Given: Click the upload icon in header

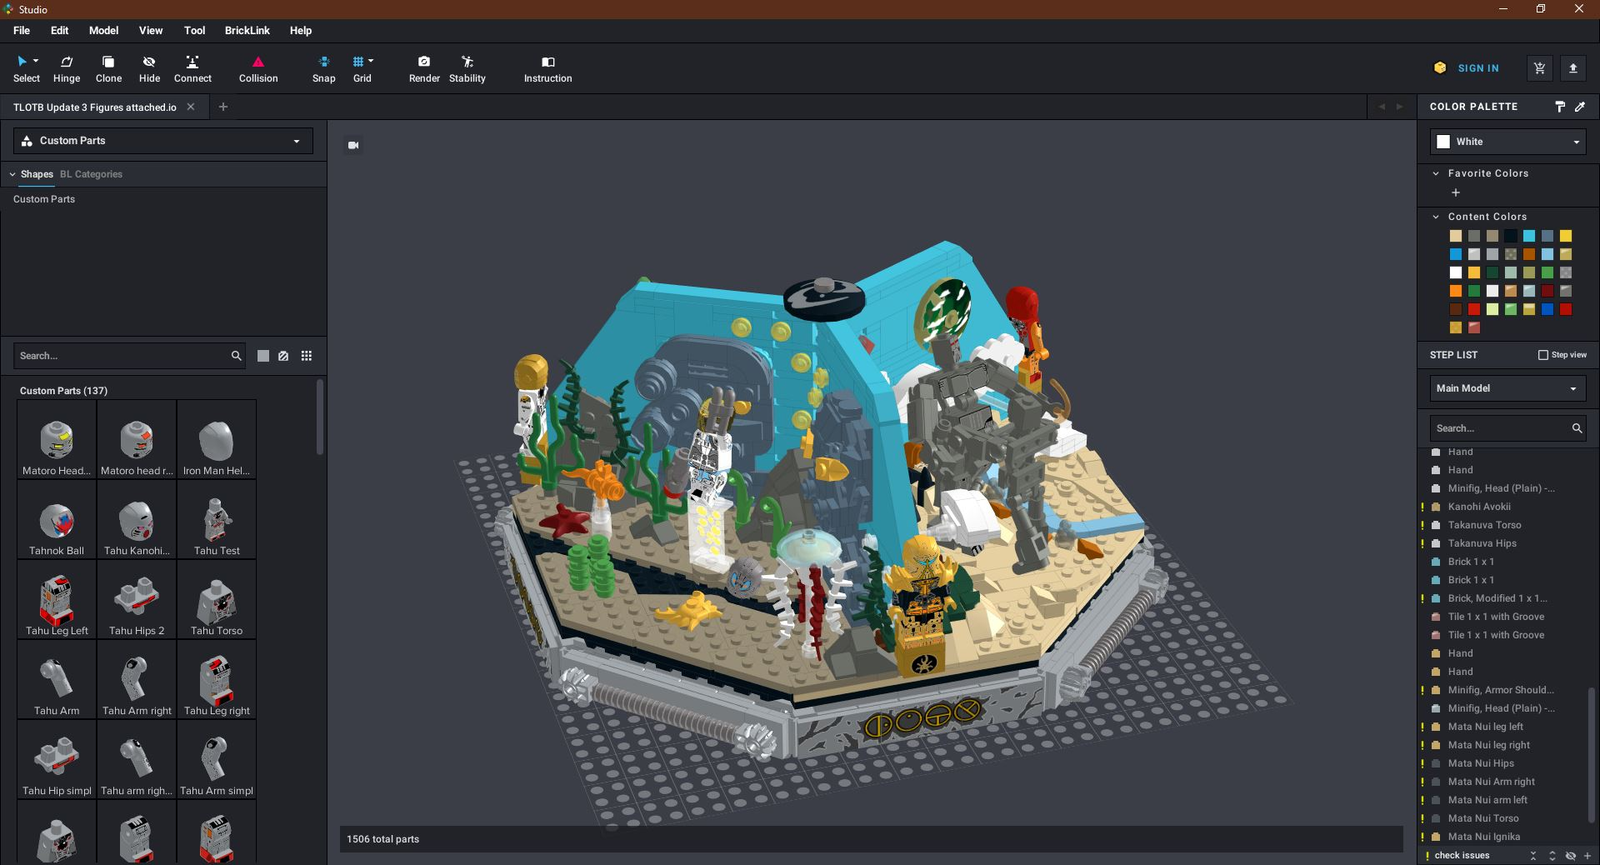Looking at the screenshot, I should pyautogui.click(x=1573, y=68).
